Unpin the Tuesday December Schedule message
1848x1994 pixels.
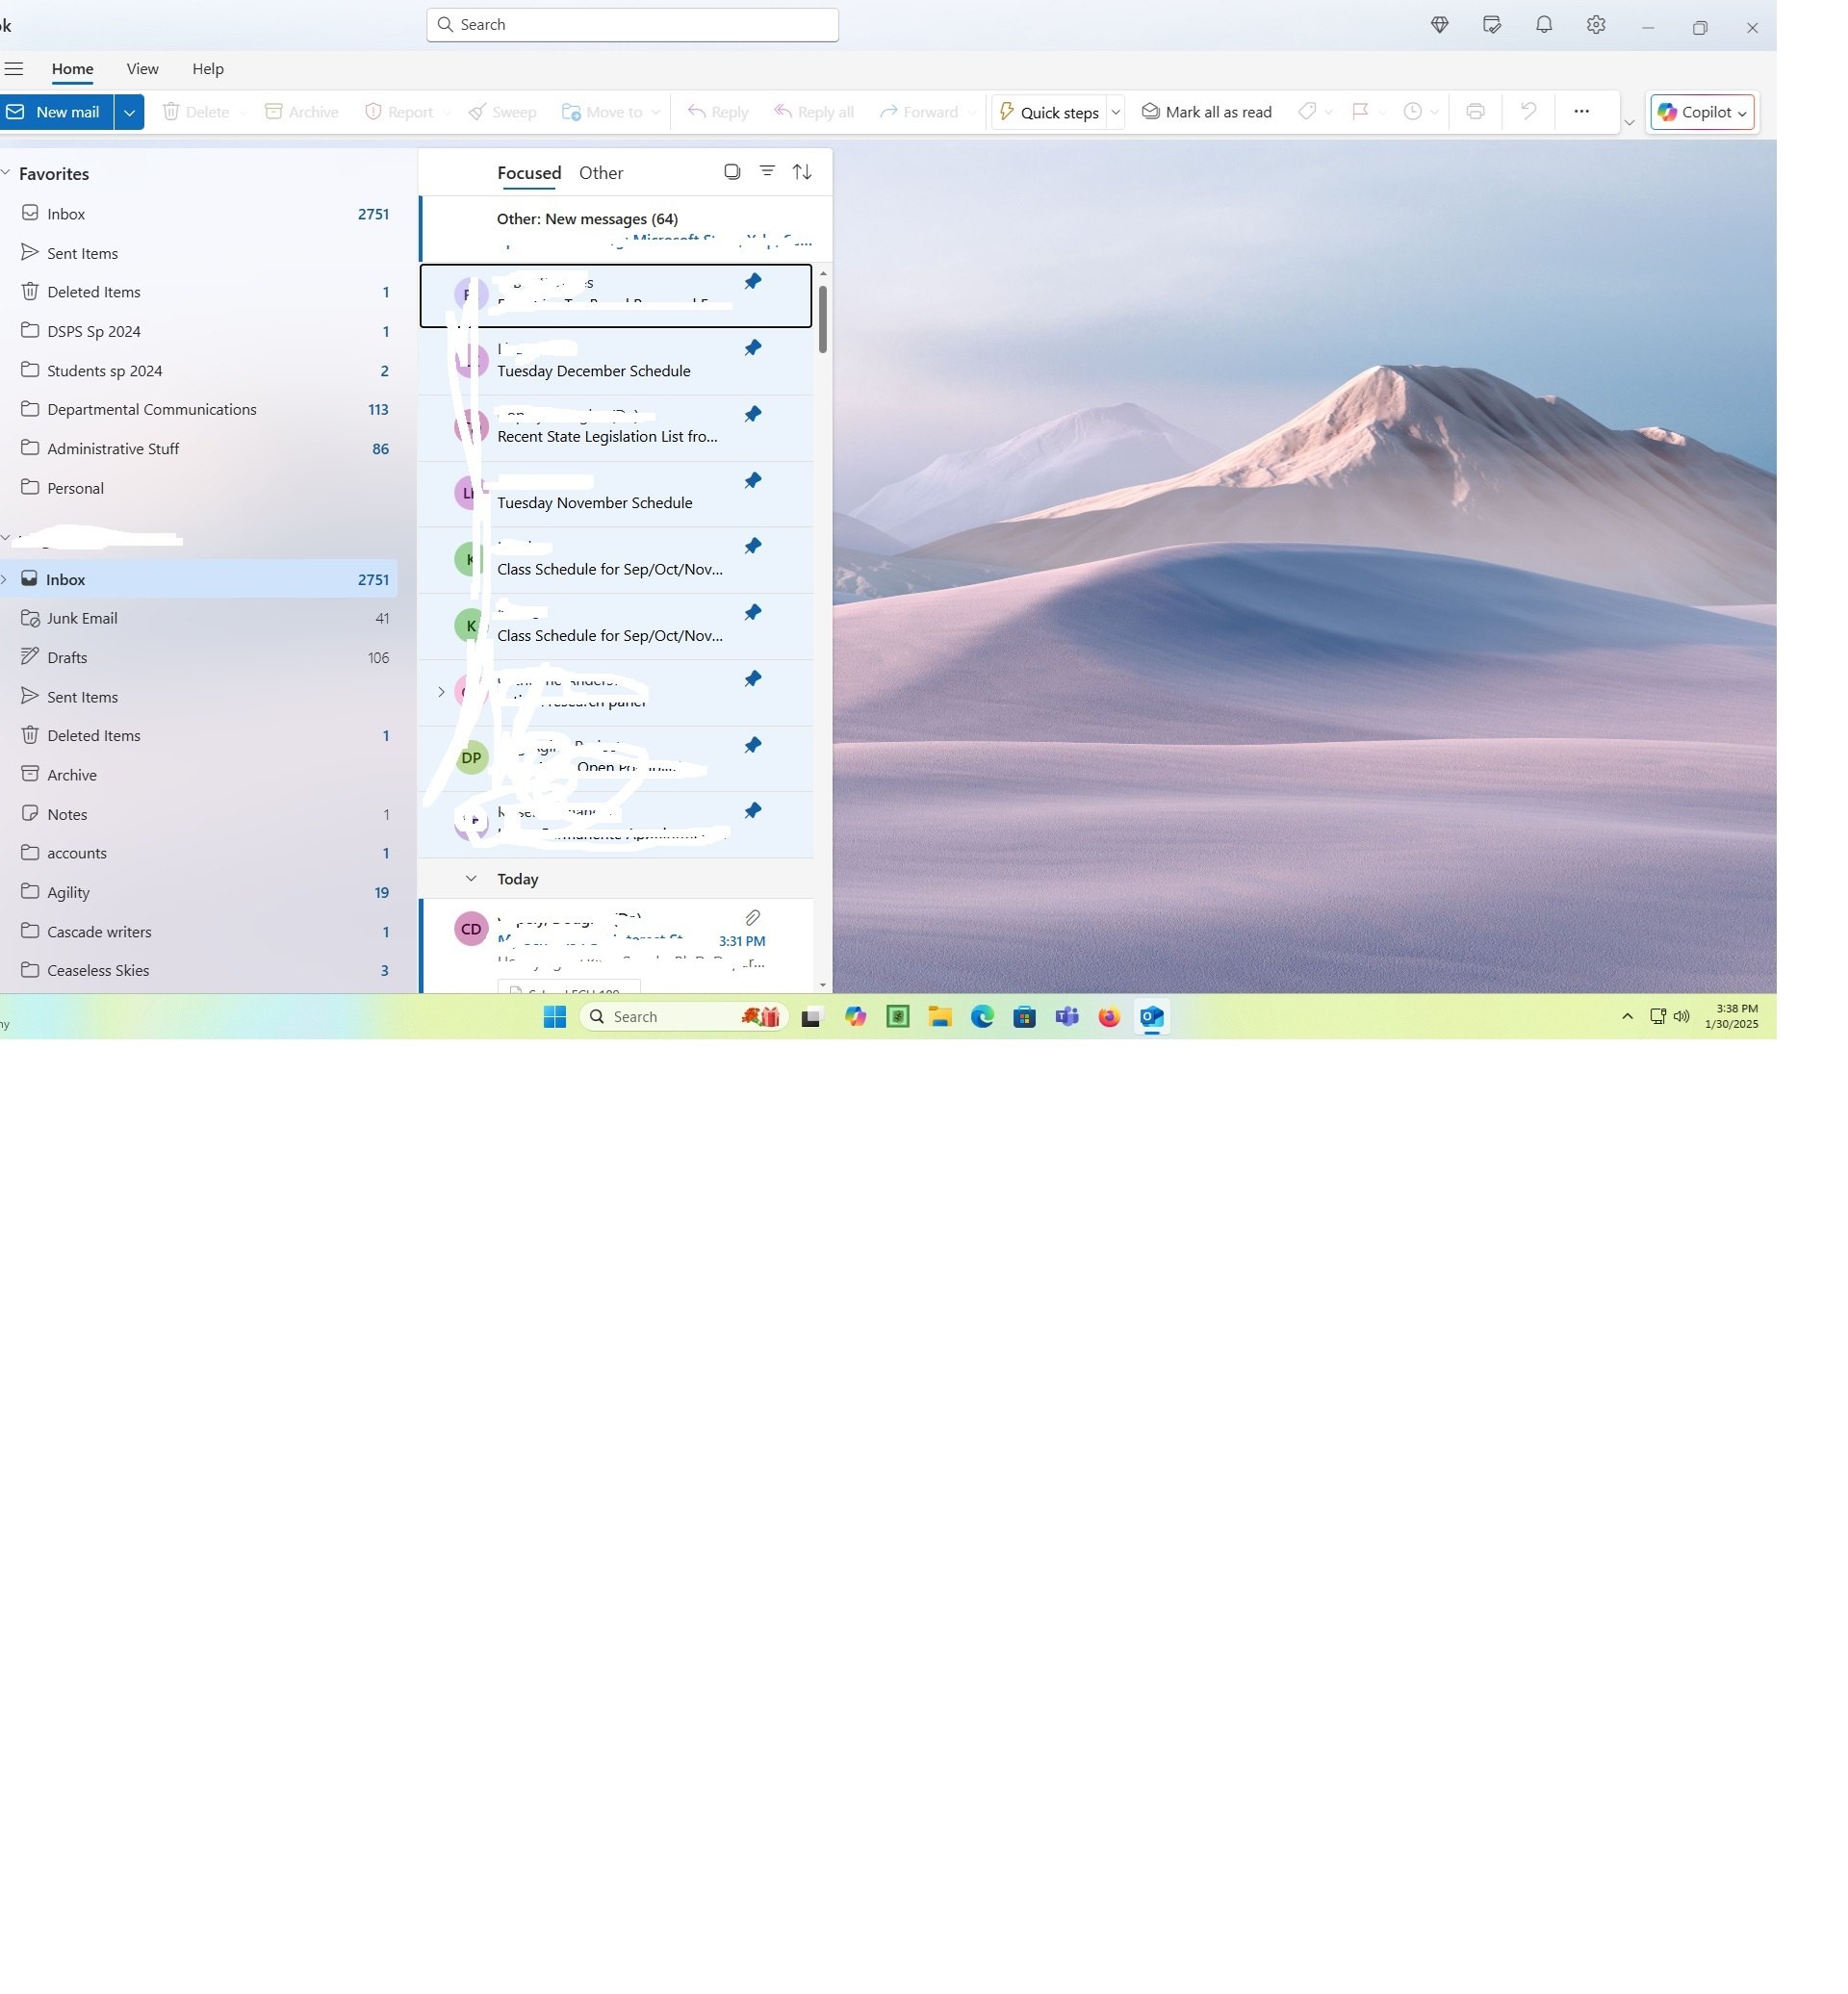pos(753,348)
